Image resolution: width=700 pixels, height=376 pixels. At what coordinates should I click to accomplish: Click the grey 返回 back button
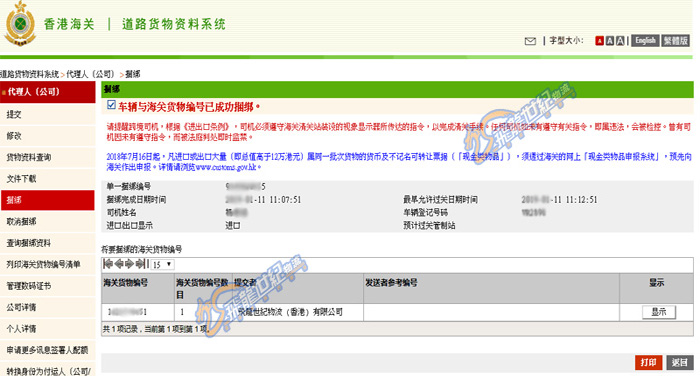pos(679,362)
